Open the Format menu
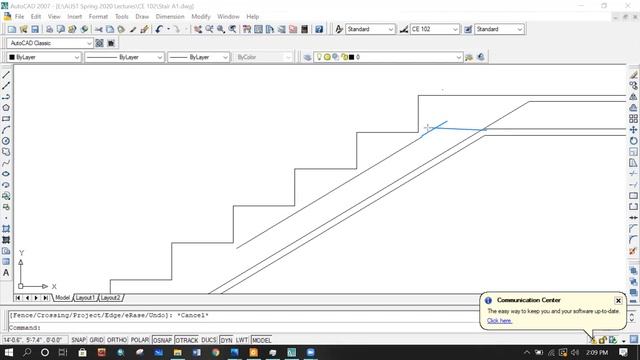This screenshot has height=360, width=640. (x=98, y=17)
